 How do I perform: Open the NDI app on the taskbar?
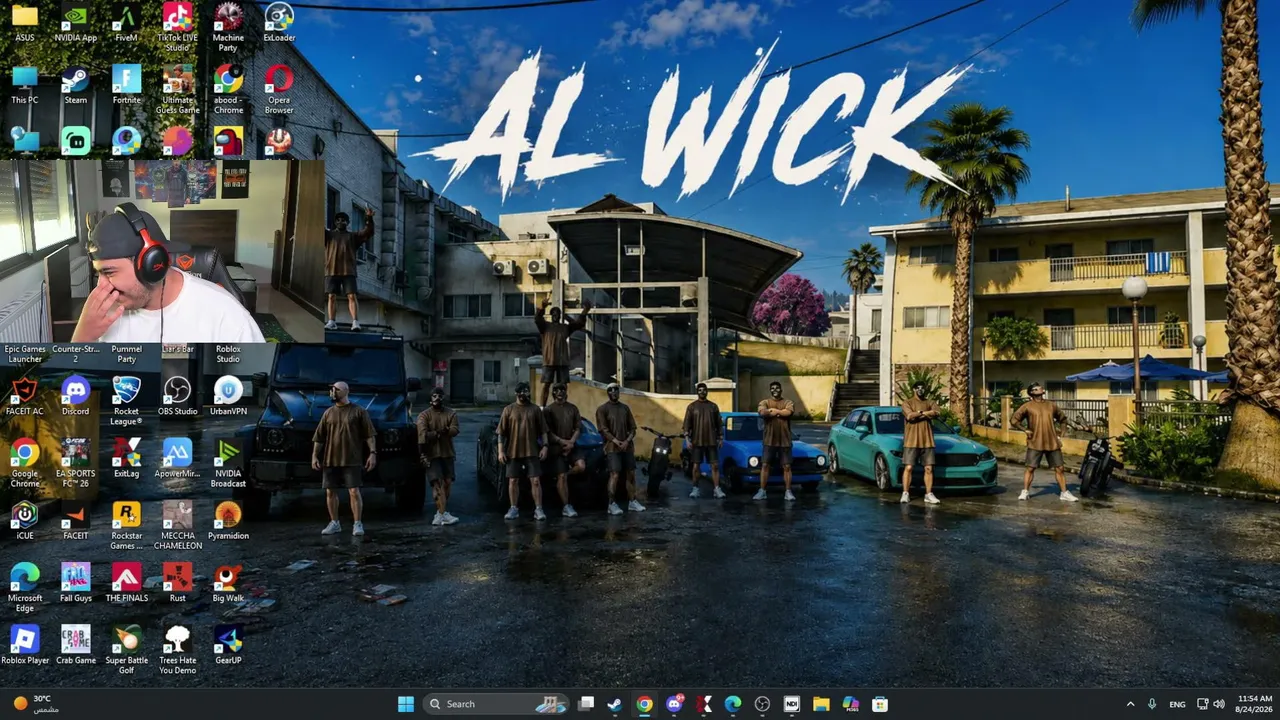(x=792, y=704)
